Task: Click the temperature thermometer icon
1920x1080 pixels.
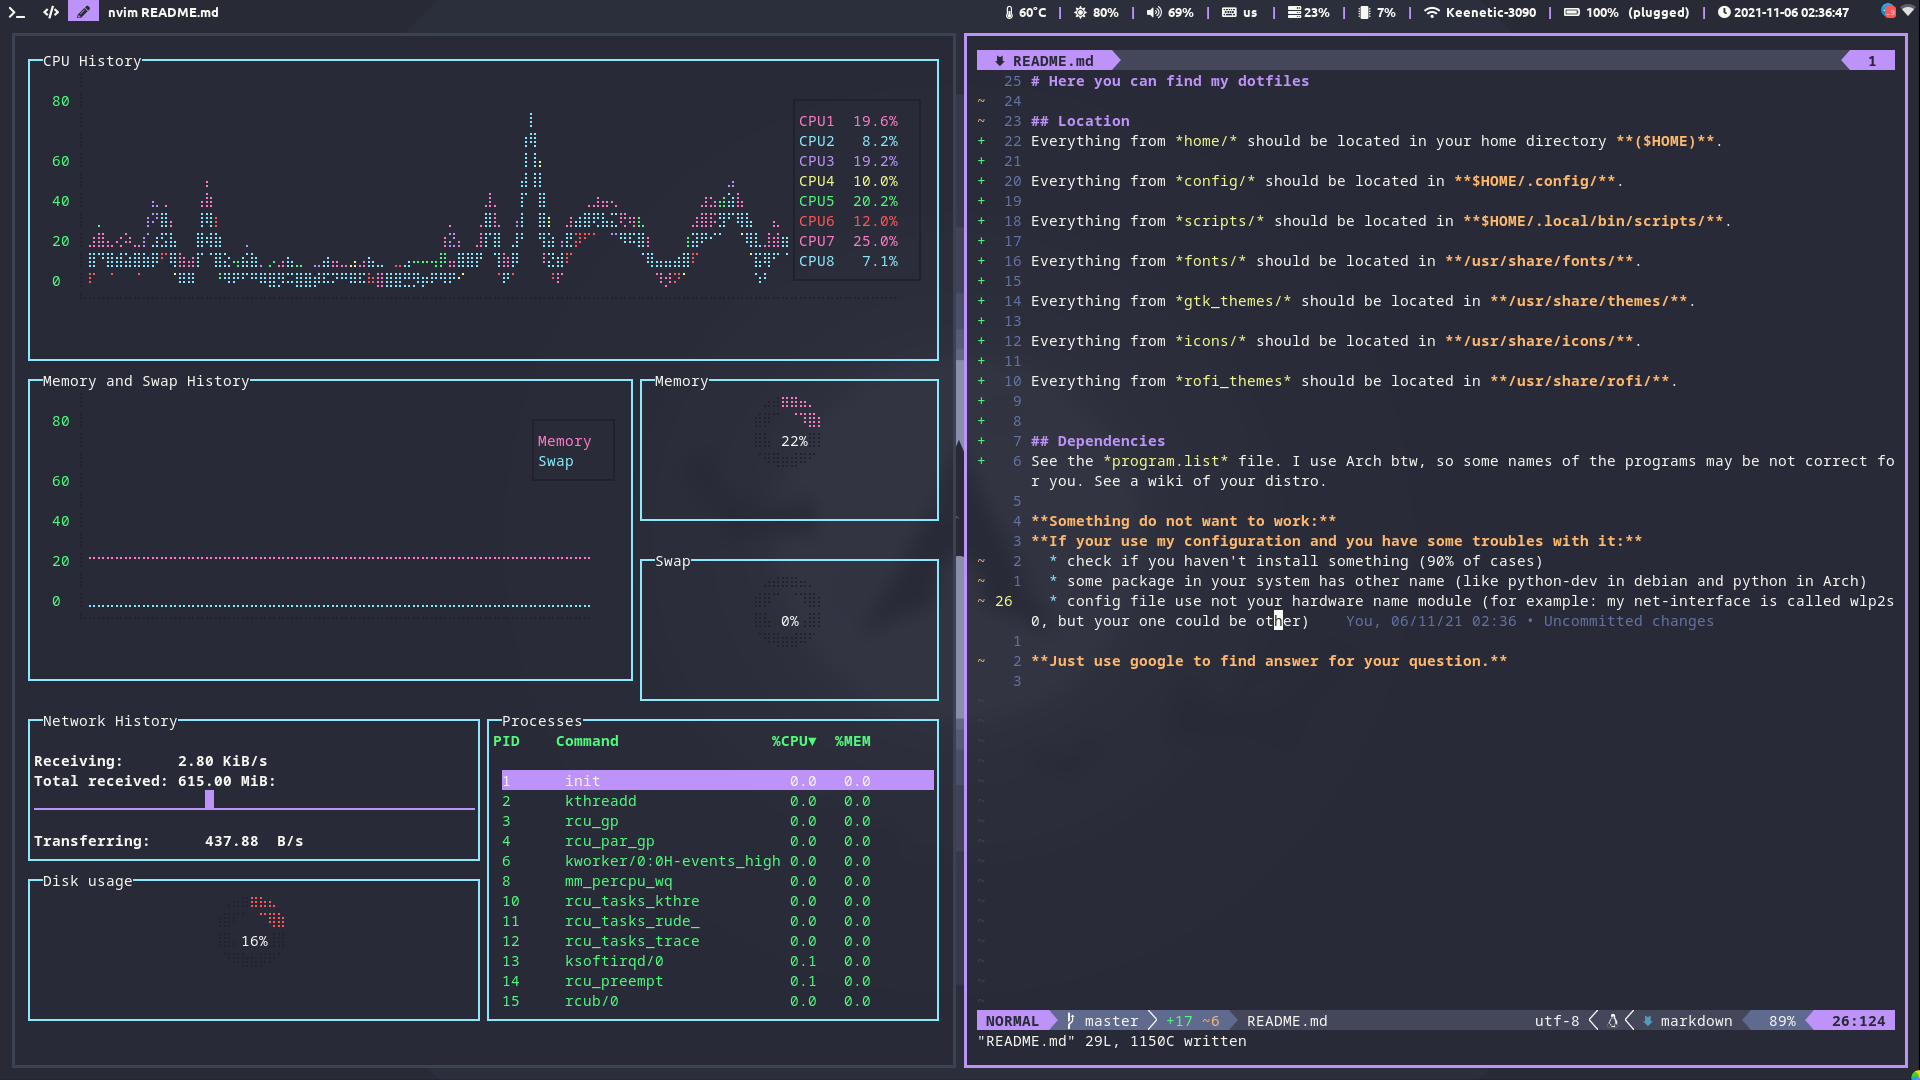Action: 1009,13
